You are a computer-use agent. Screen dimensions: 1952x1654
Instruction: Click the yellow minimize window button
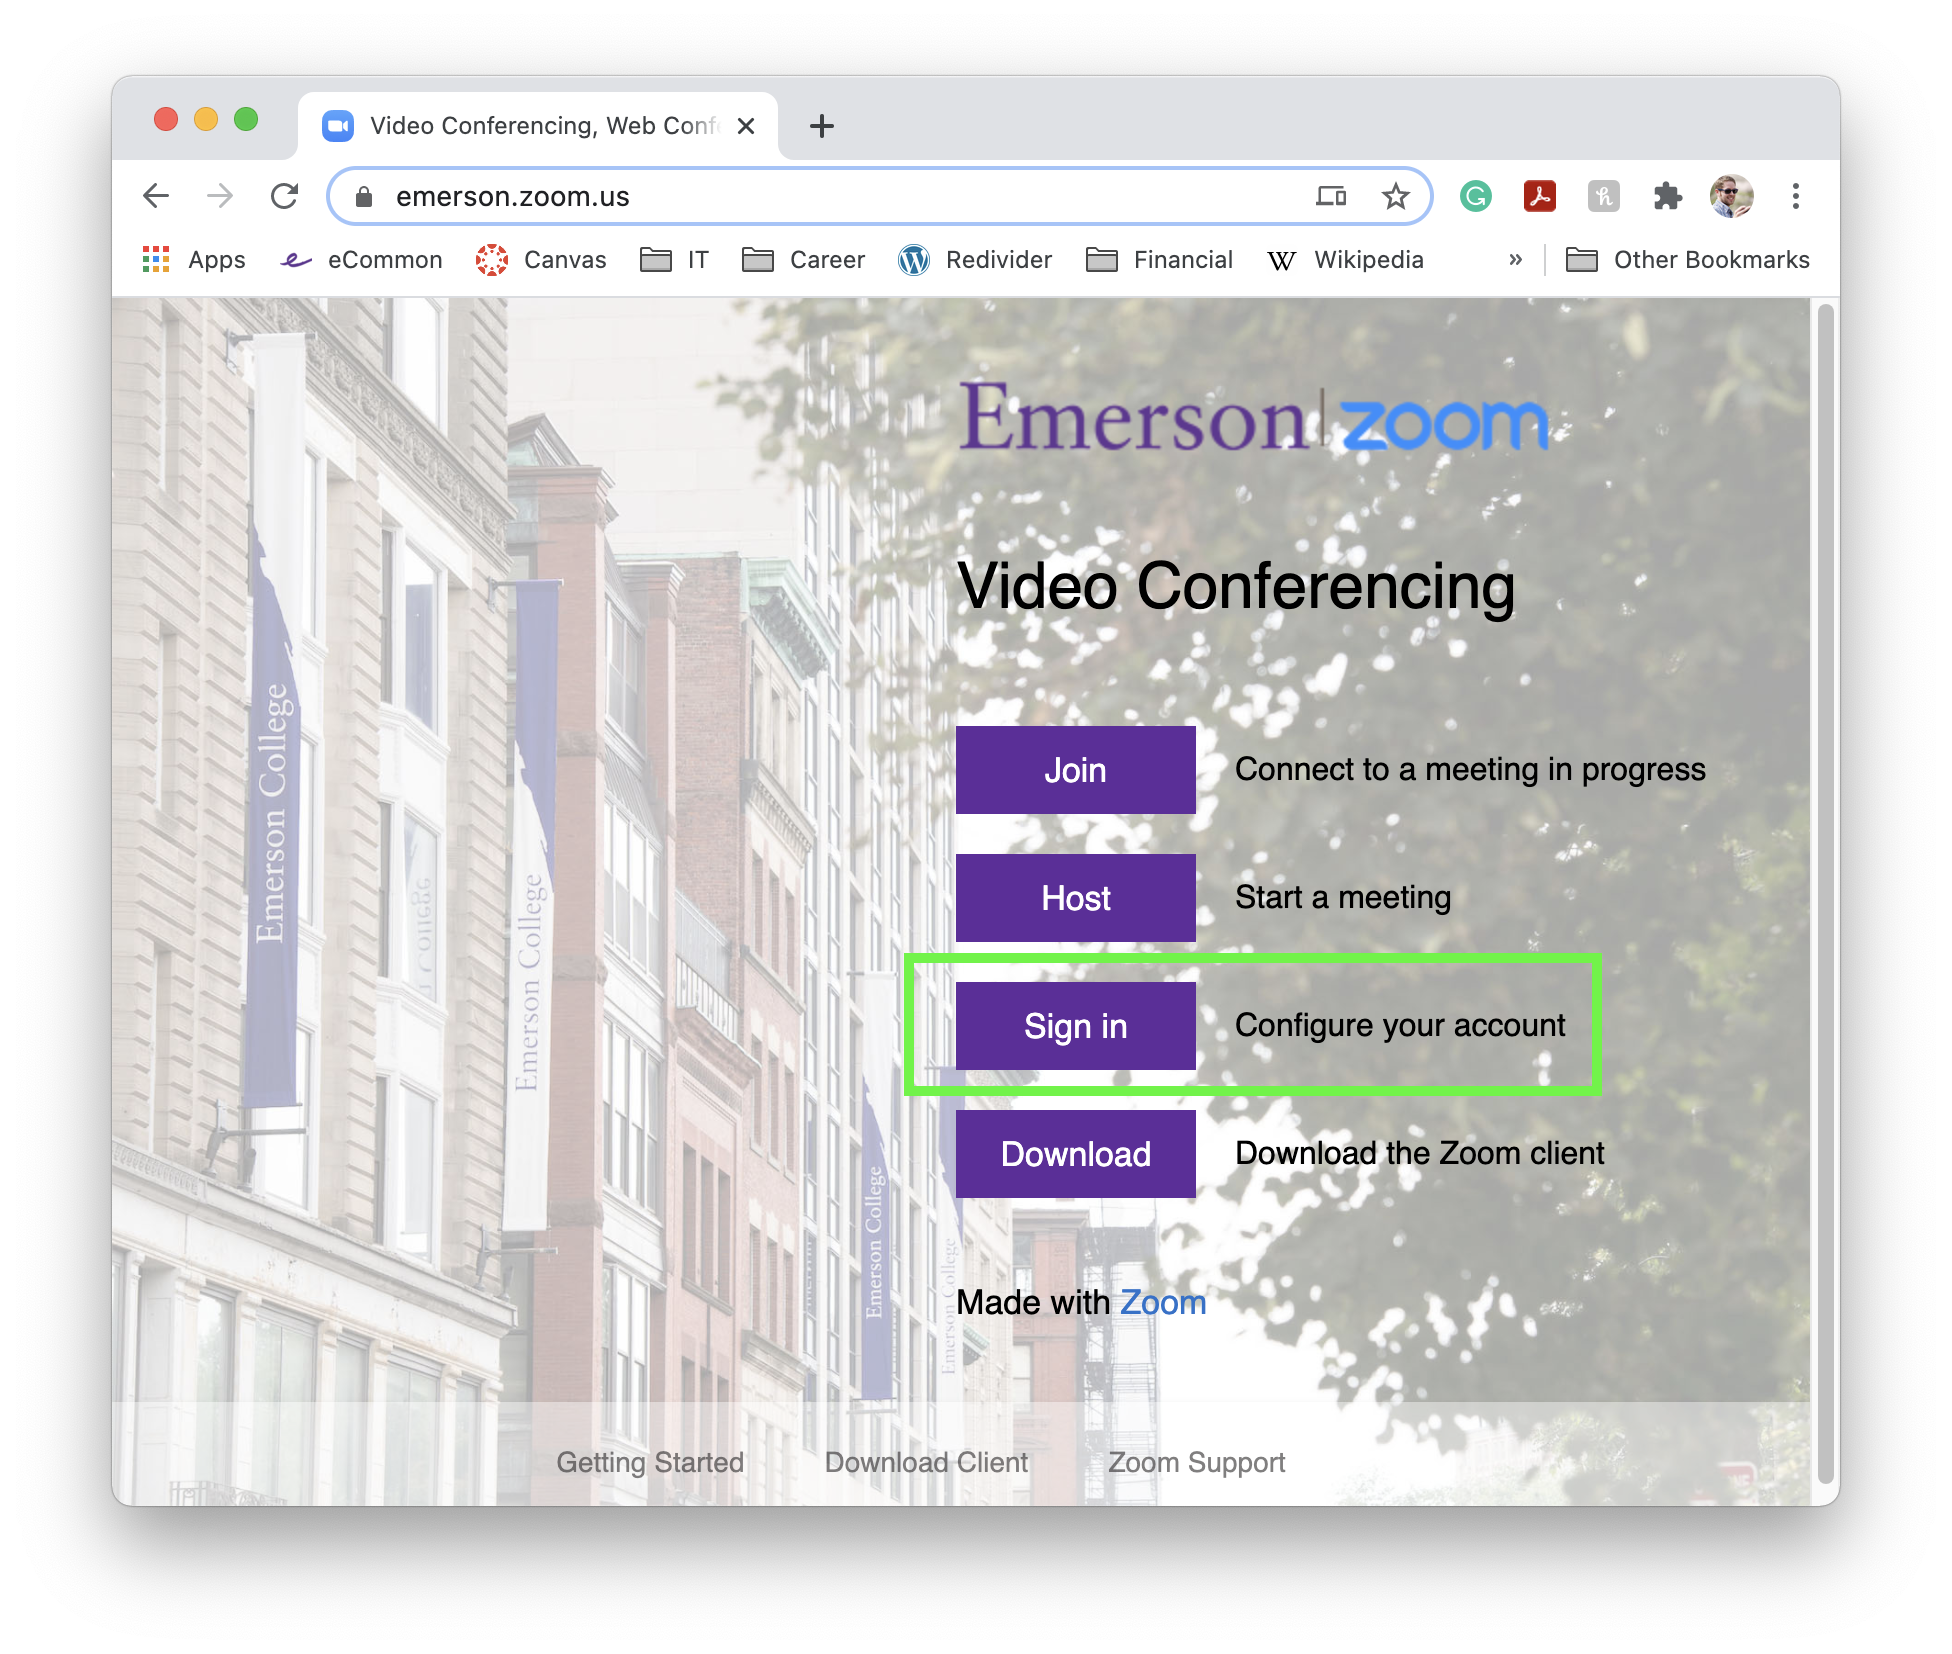[x=206, y=119]
